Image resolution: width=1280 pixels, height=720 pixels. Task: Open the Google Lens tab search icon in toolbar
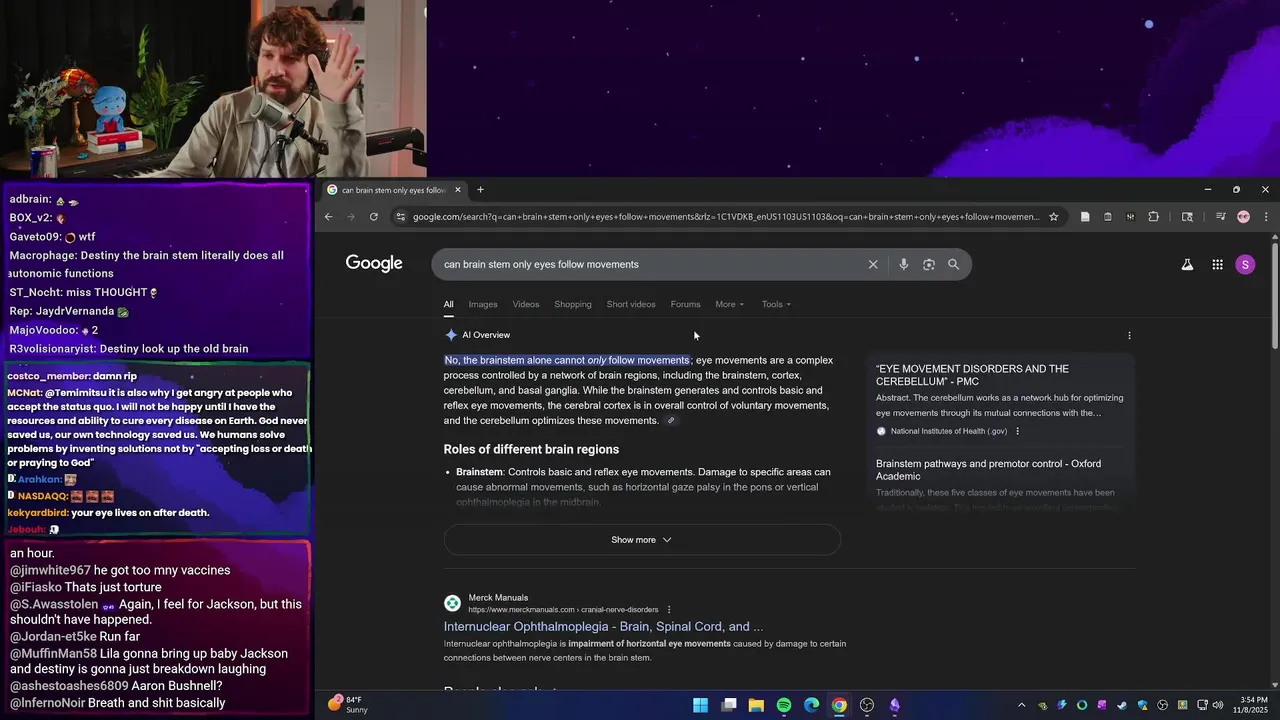[x=1187, y=217]
